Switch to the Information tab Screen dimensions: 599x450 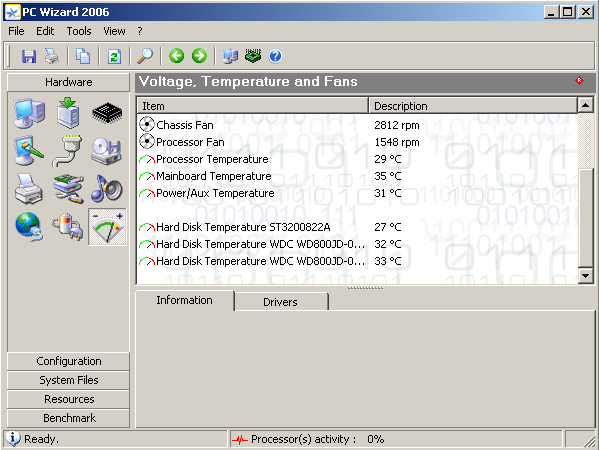click(x=185, y=300)
